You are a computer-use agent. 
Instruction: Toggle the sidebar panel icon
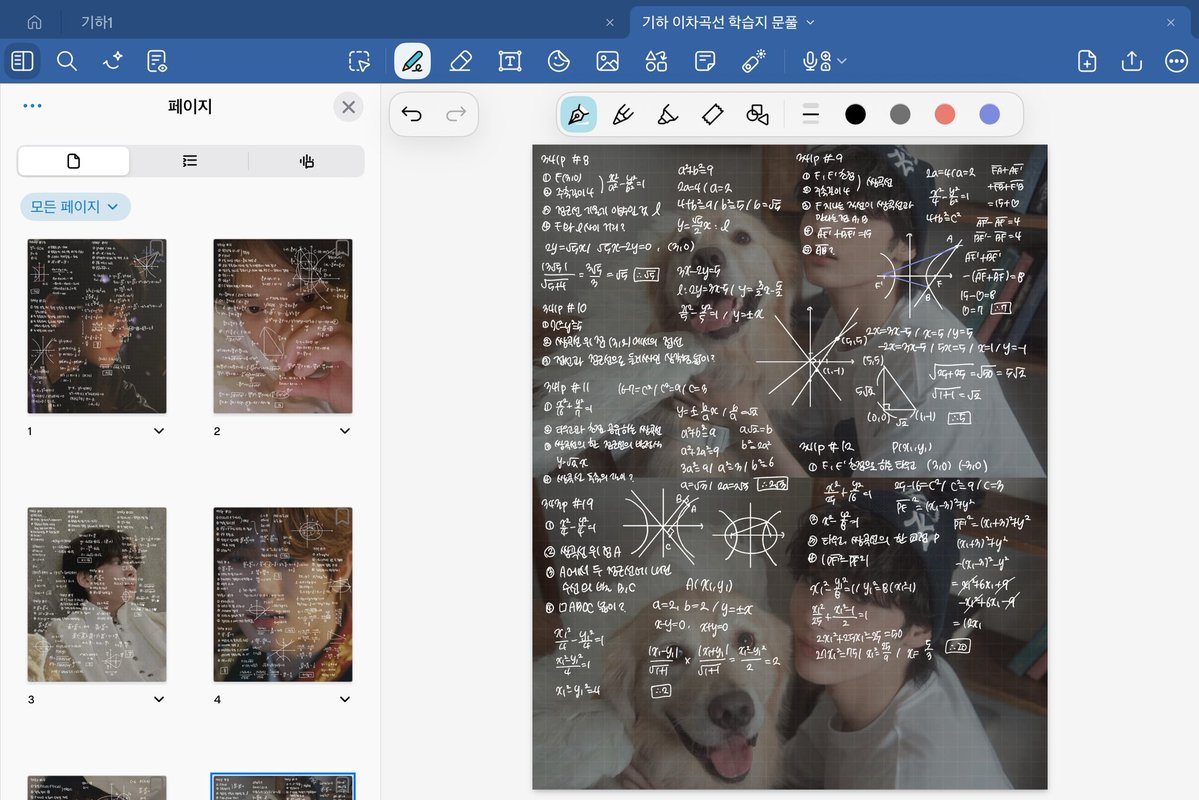pos(22,61)
